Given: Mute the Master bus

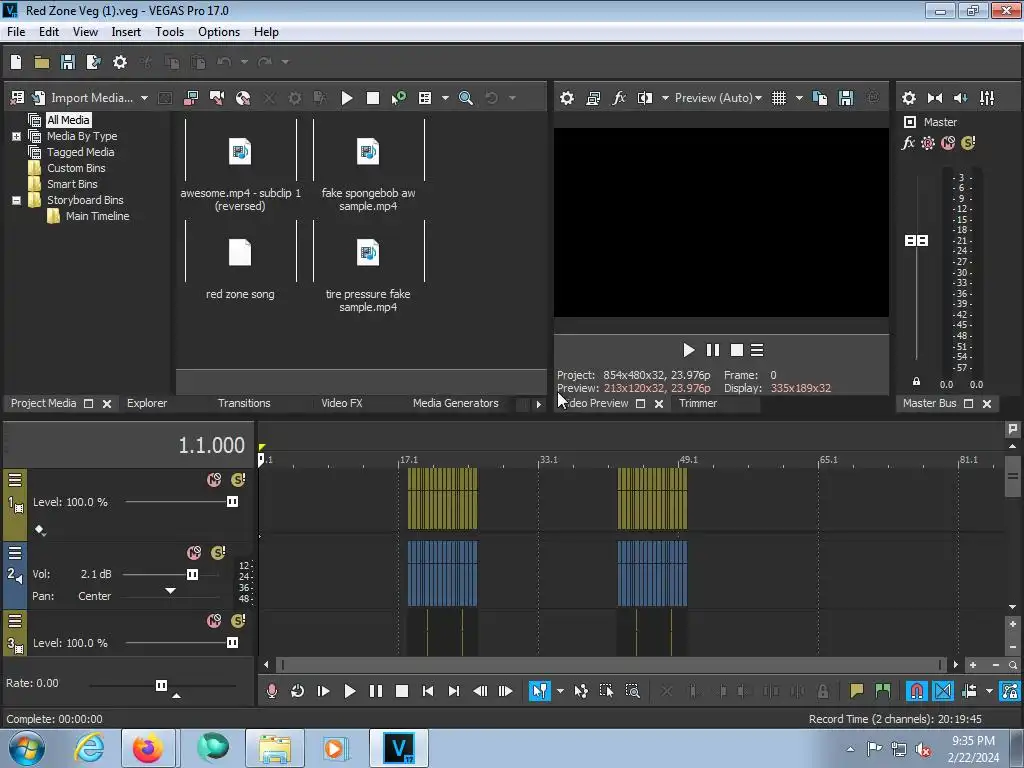Looking at the screenshot, I should 948,143.
